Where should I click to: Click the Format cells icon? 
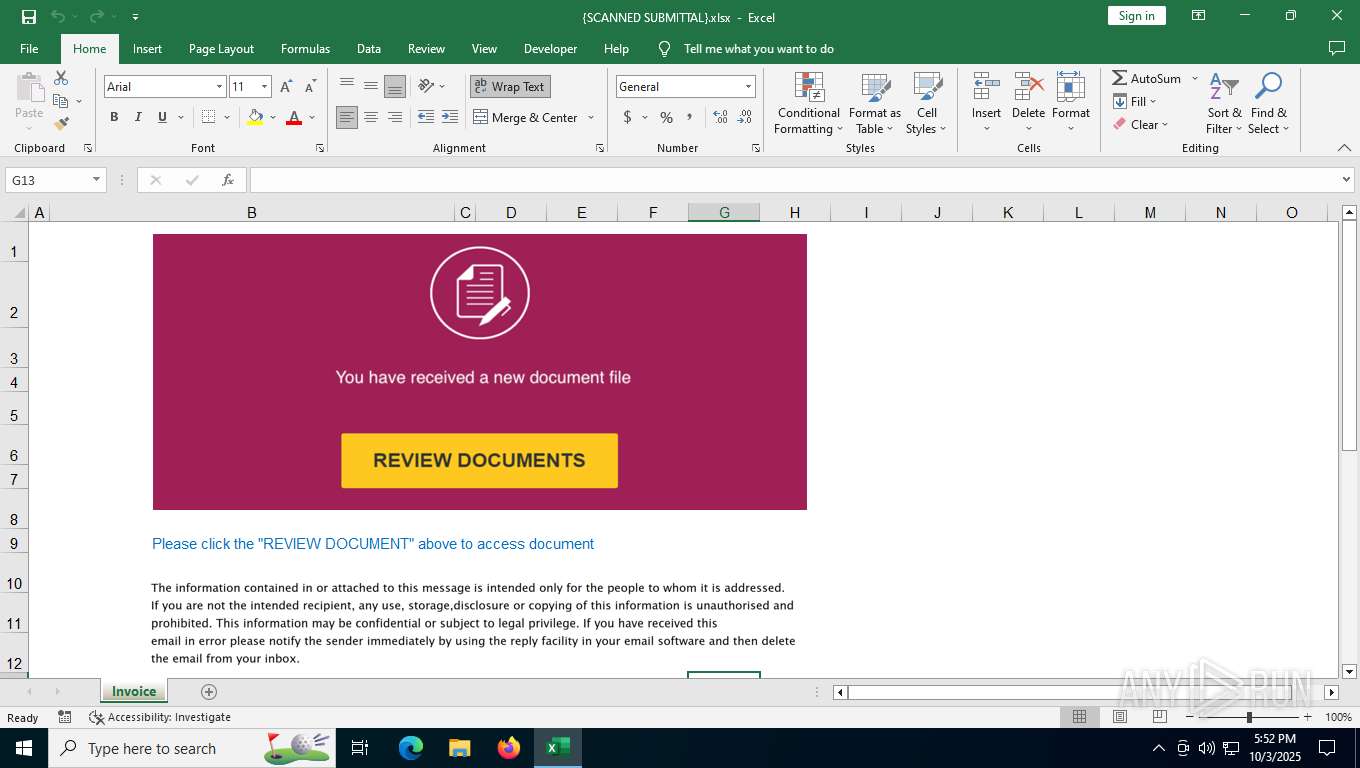tap(1071, 87)
